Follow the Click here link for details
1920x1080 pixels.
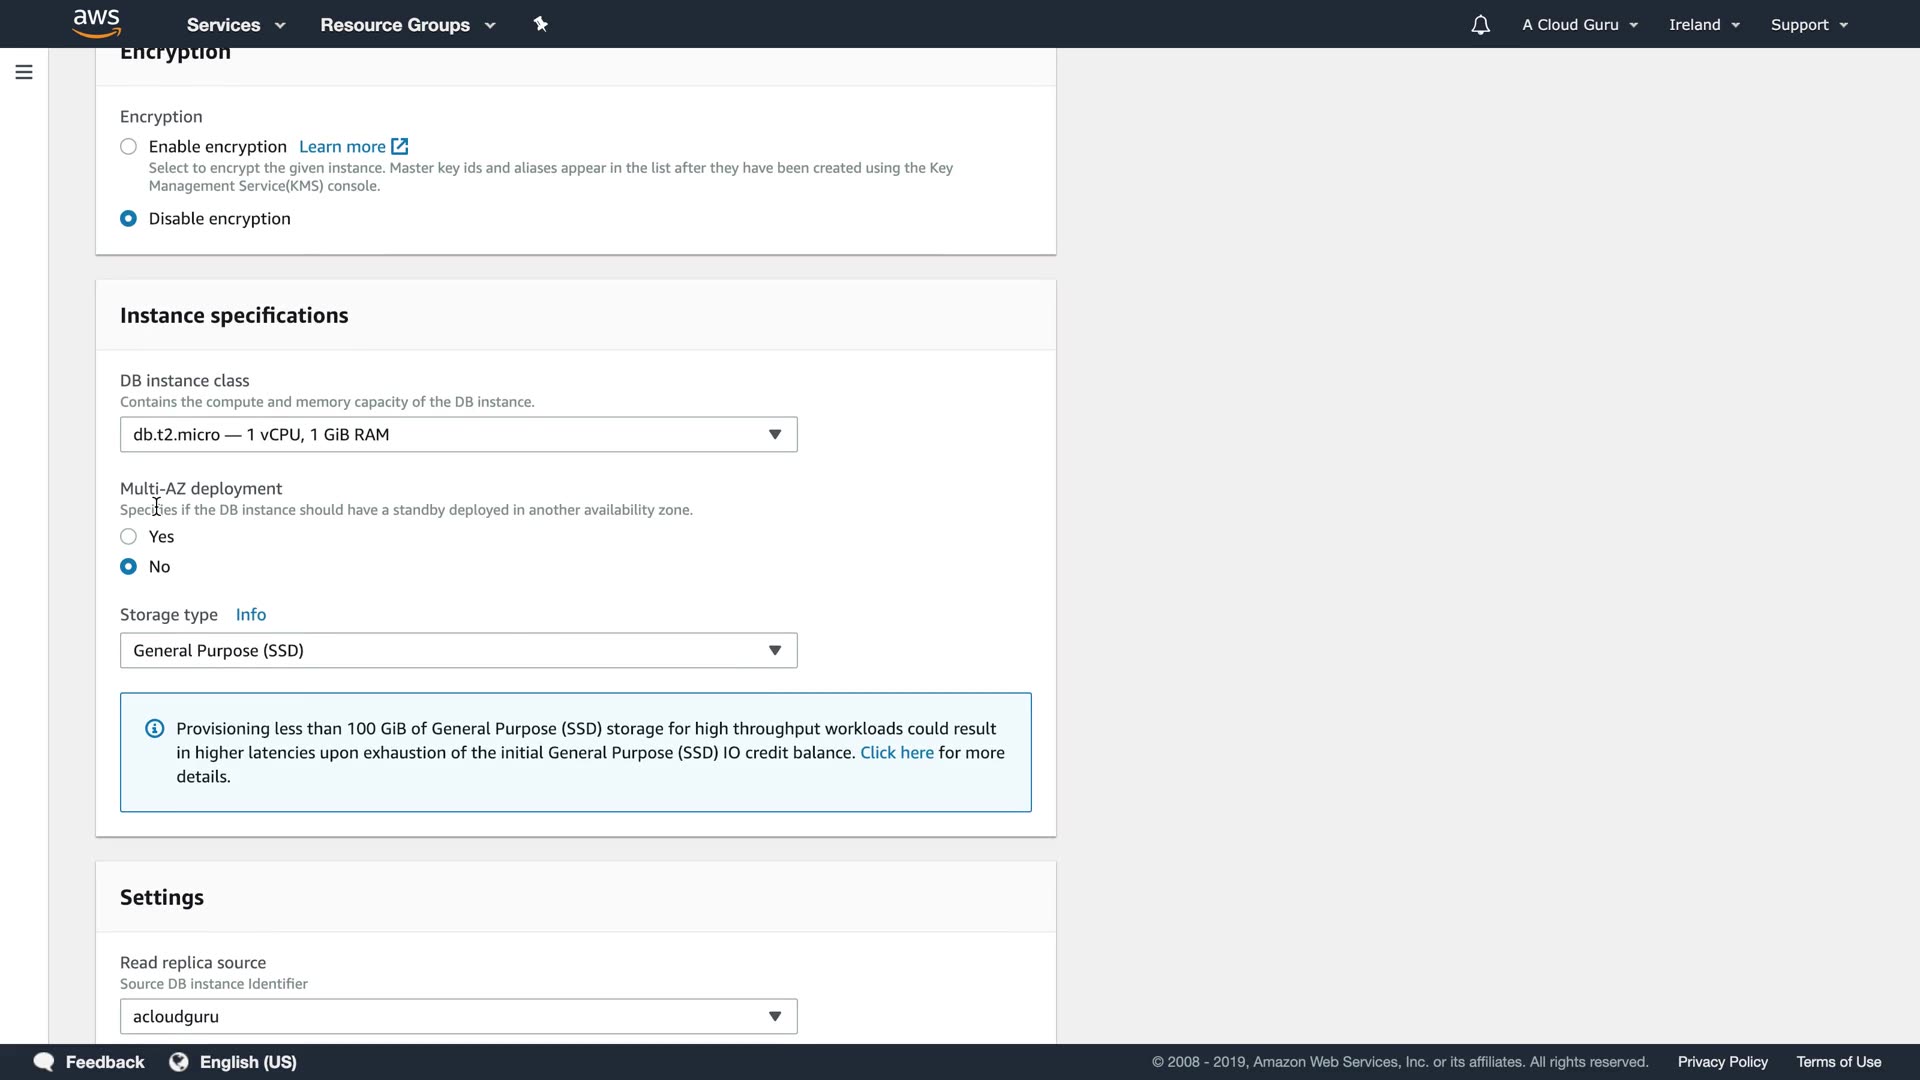click(x=896, y=753)
